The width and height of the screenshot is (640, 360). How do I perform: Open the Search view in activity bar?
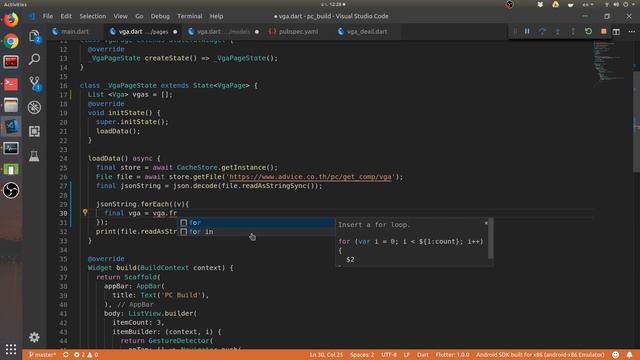[x=34, y=60]
